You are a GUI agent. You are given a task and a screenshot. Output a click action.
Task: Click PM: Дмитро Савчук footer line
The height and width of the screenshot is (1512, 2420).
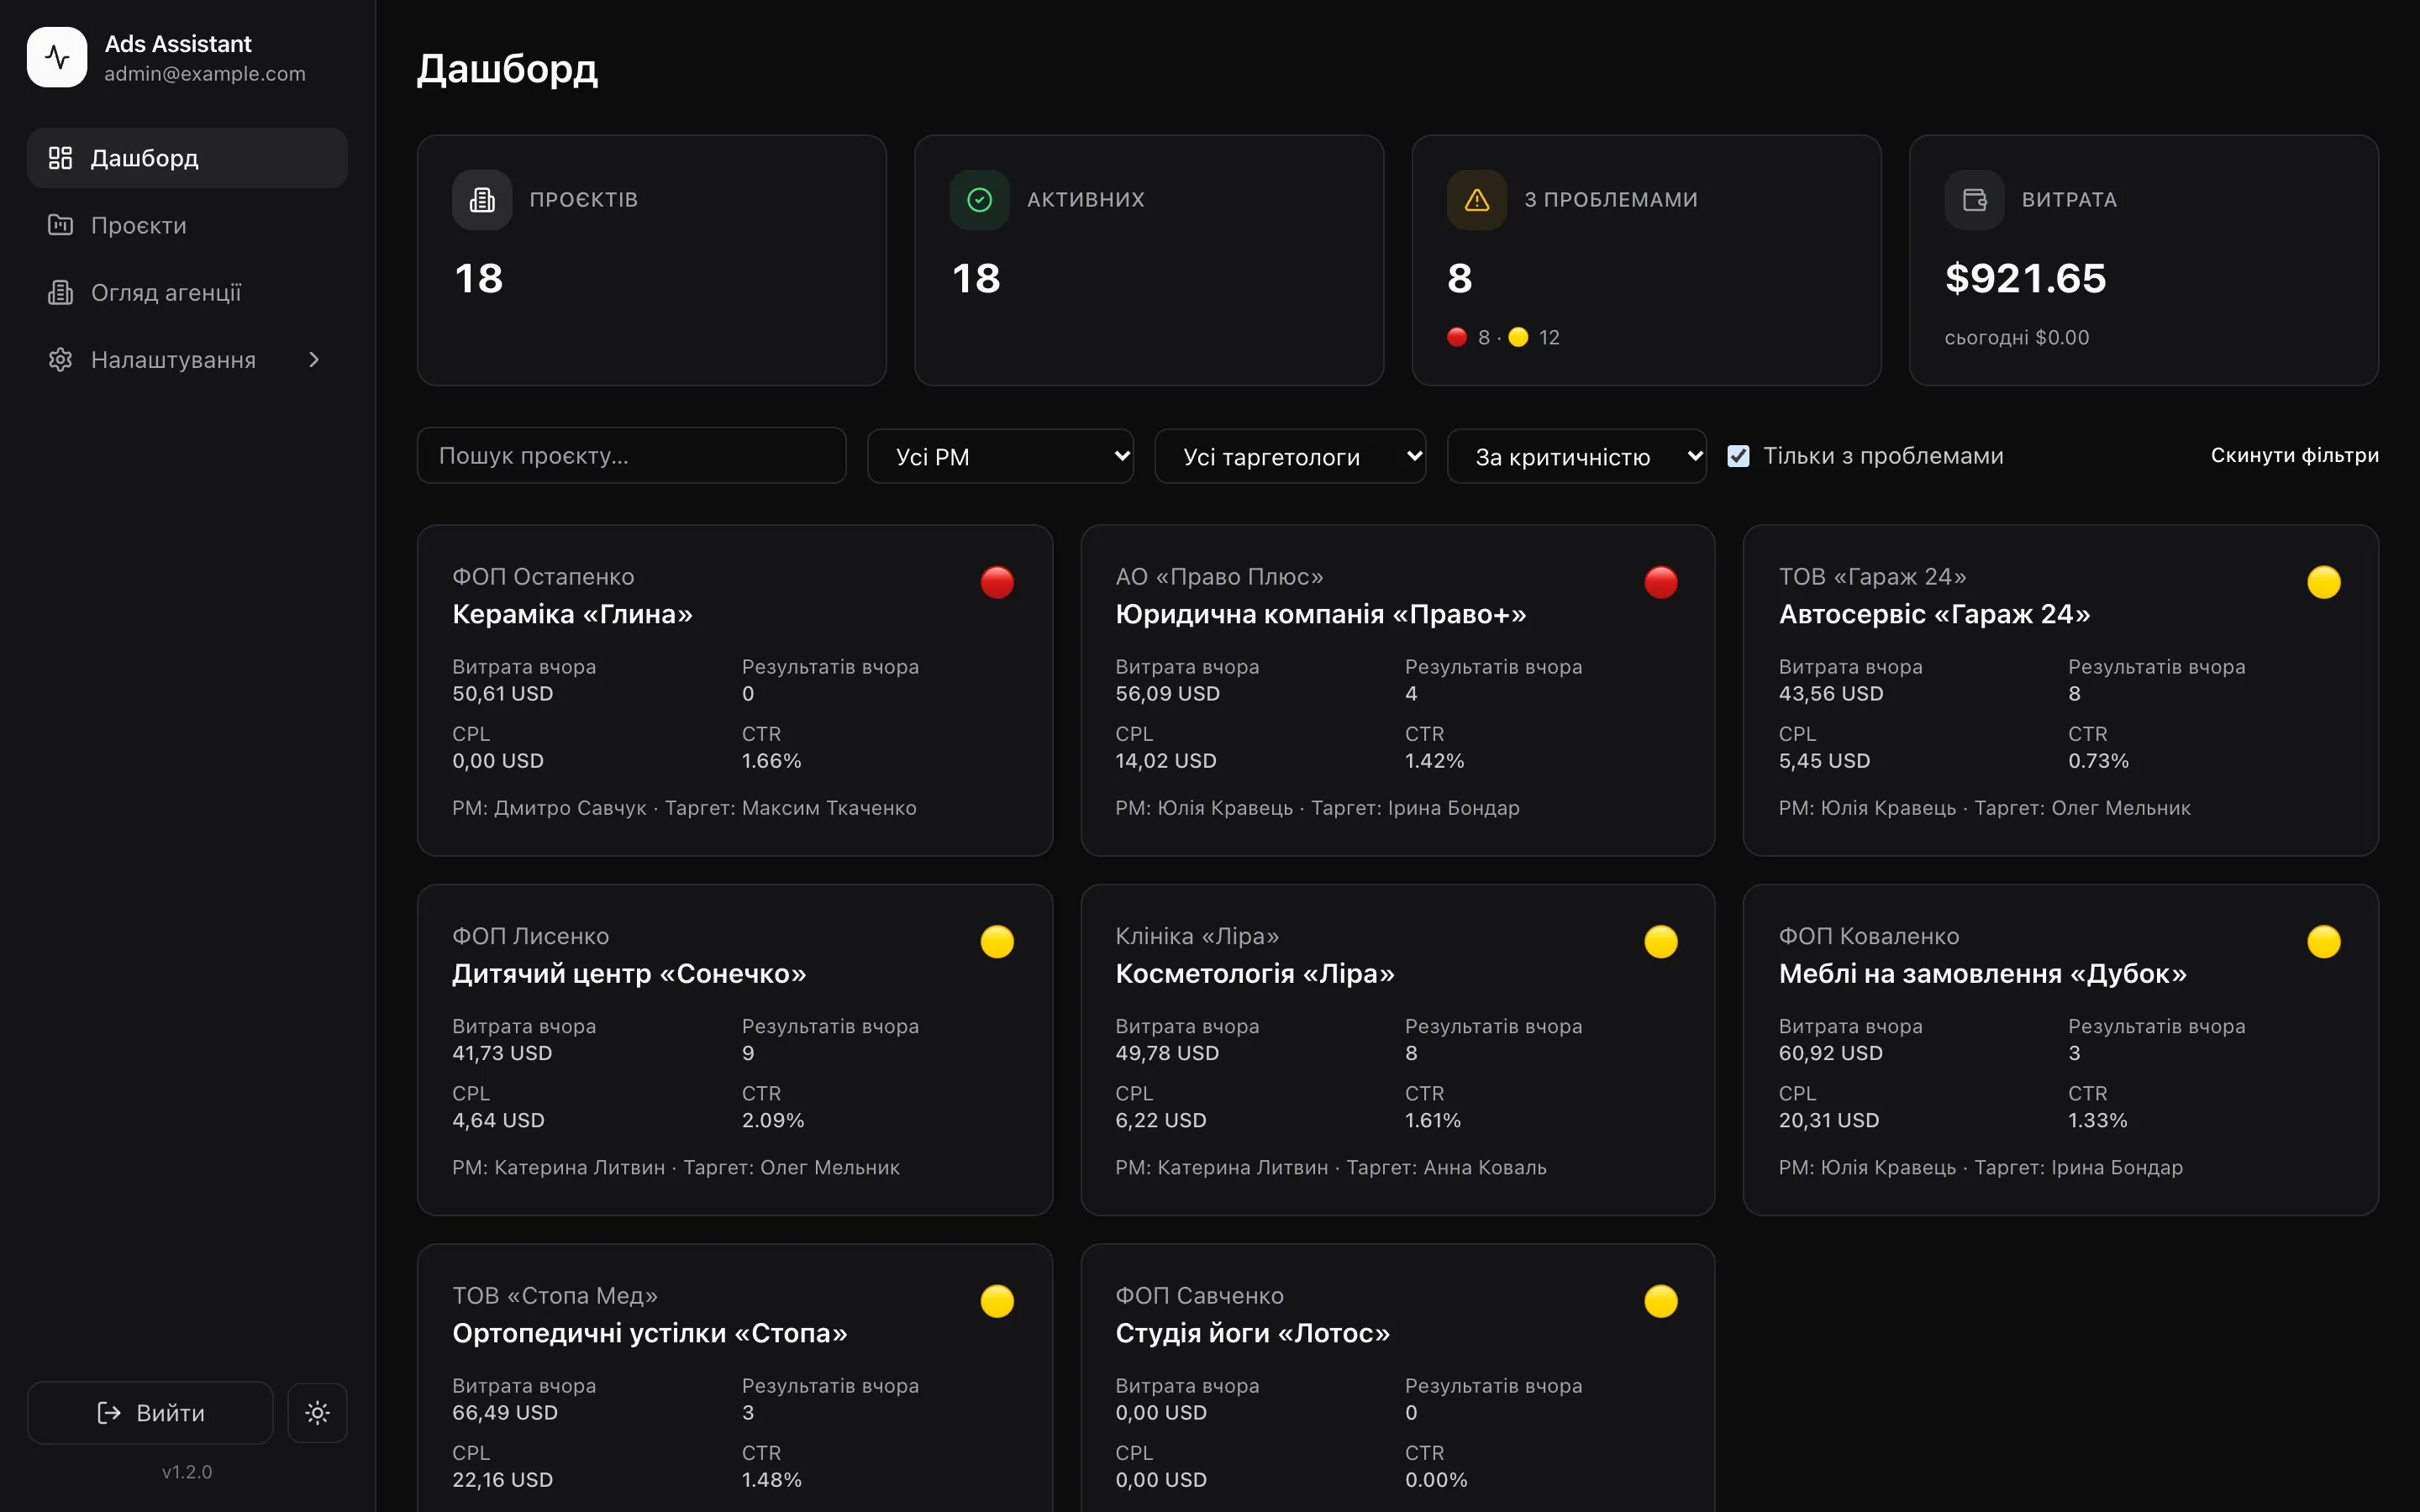(684, 808)
